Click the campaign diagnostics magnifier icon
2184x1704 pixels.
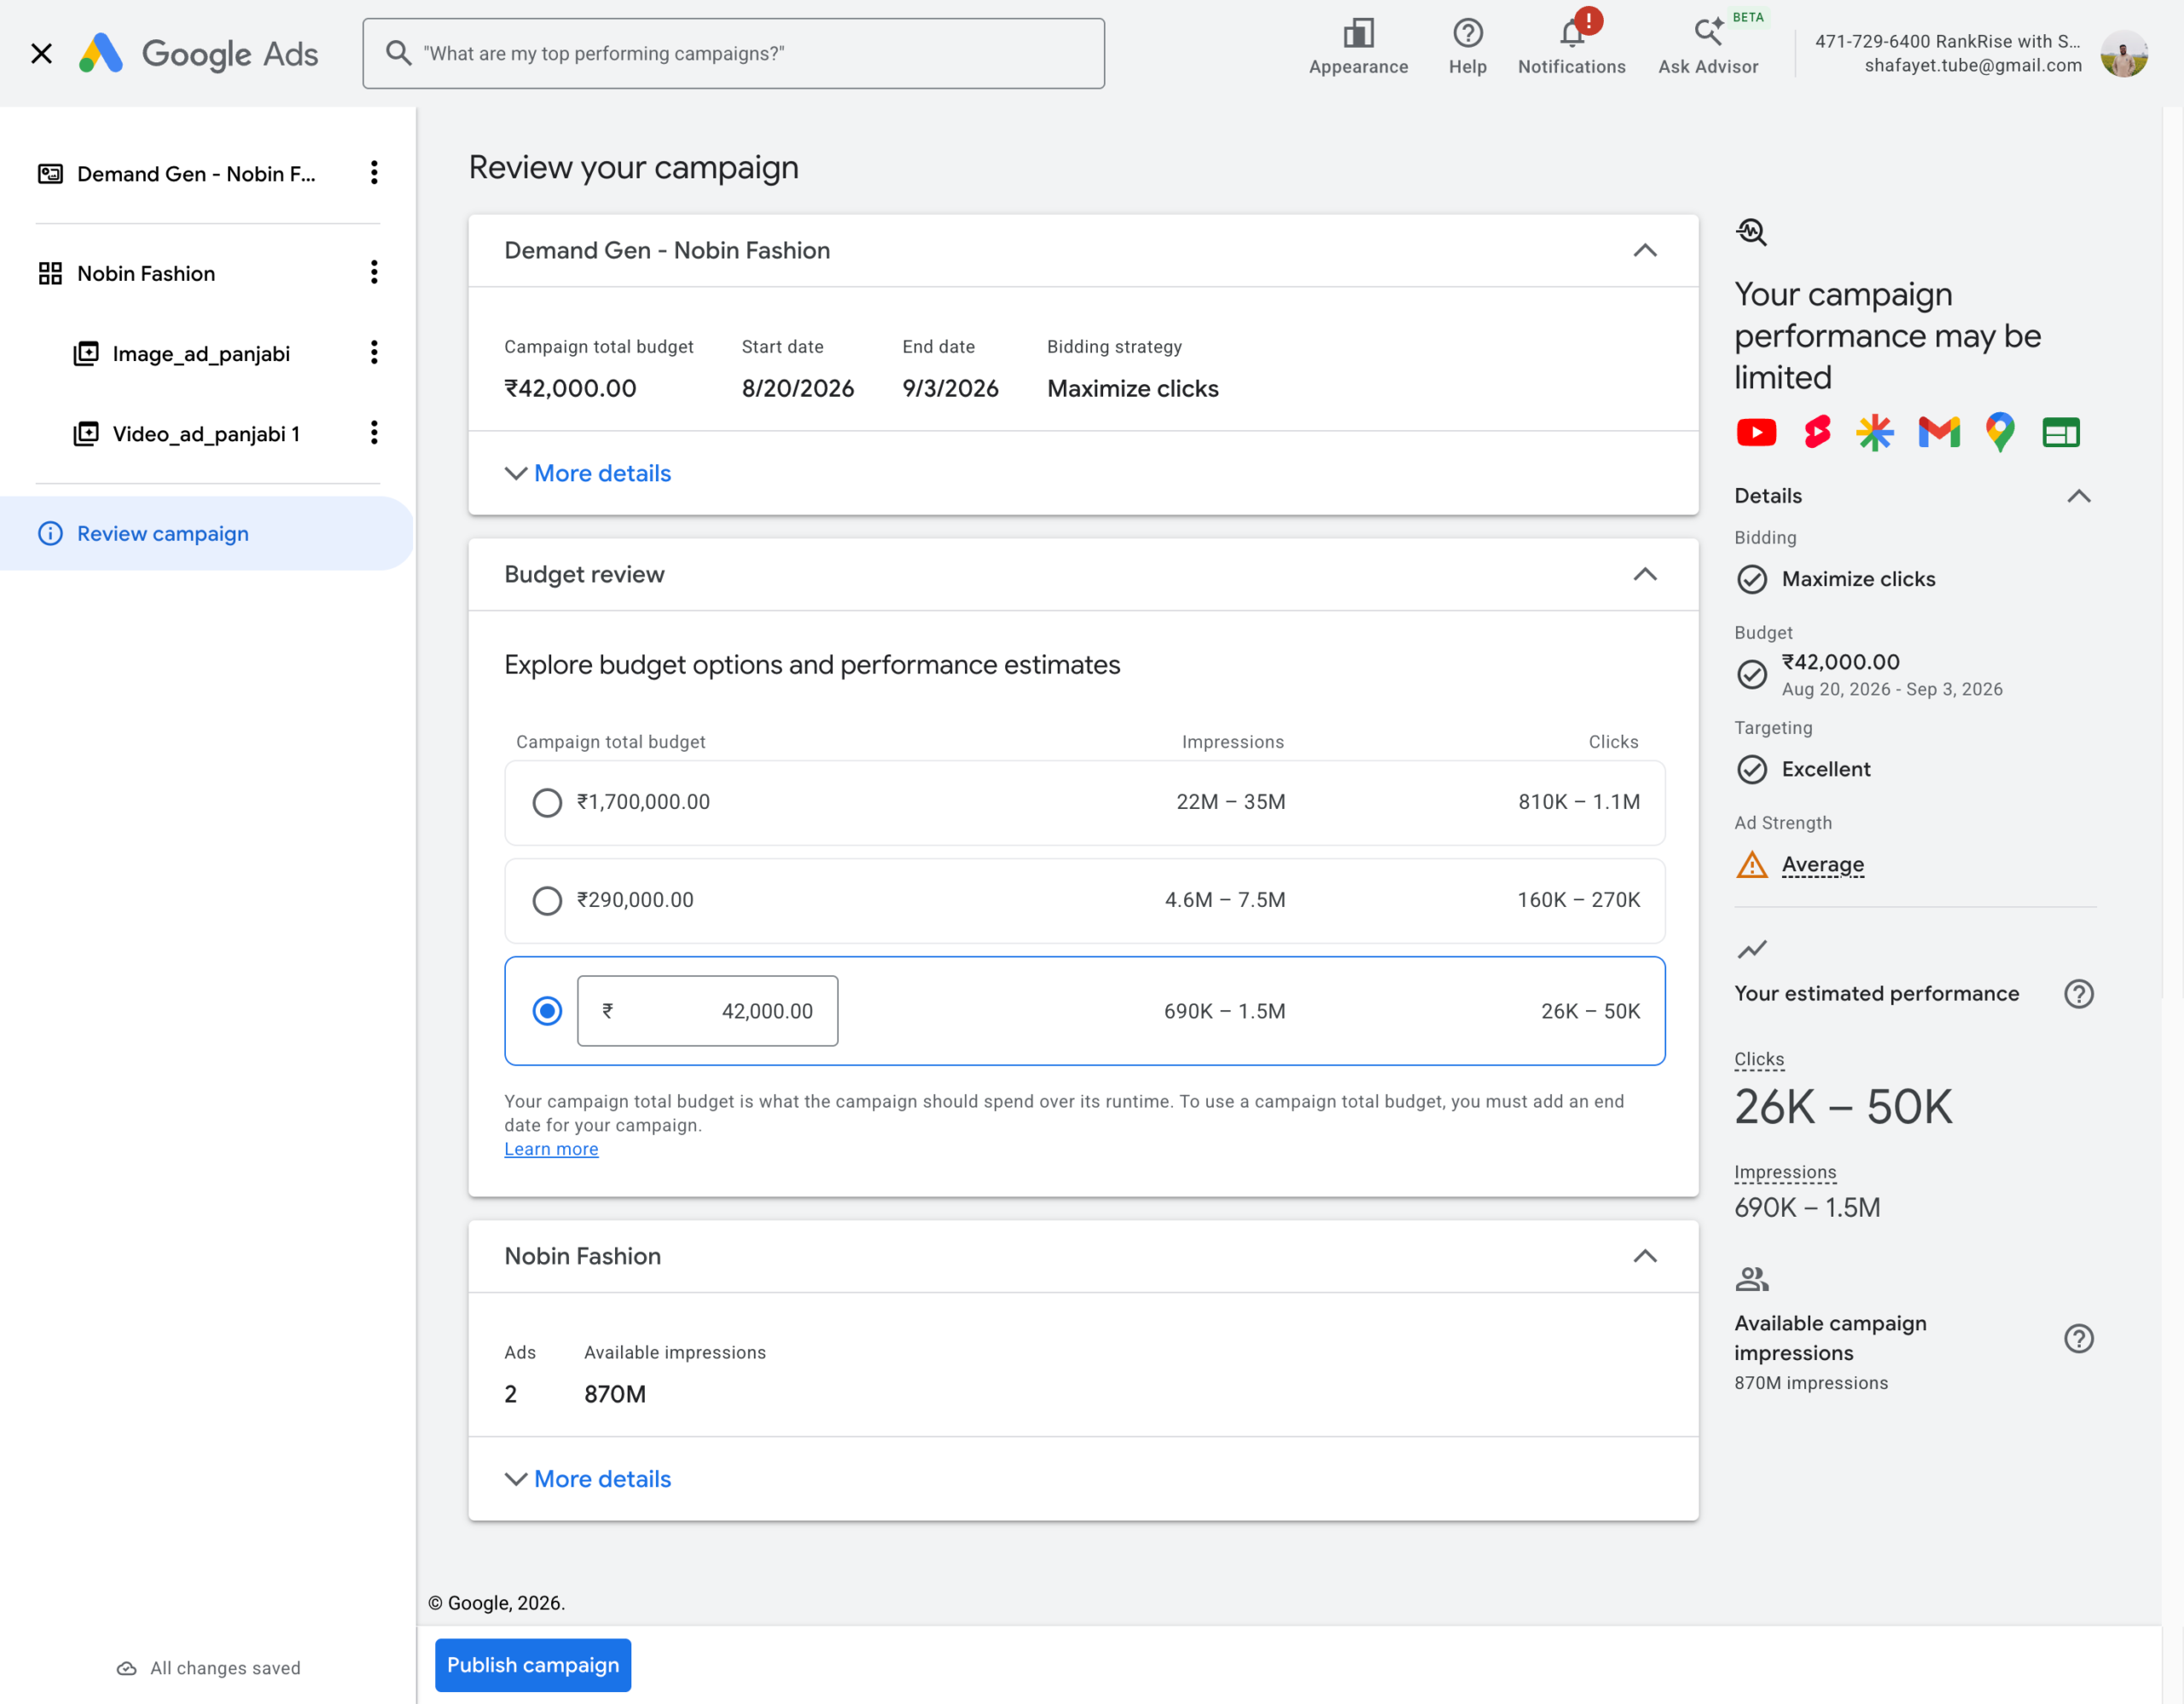(1751, 232)
